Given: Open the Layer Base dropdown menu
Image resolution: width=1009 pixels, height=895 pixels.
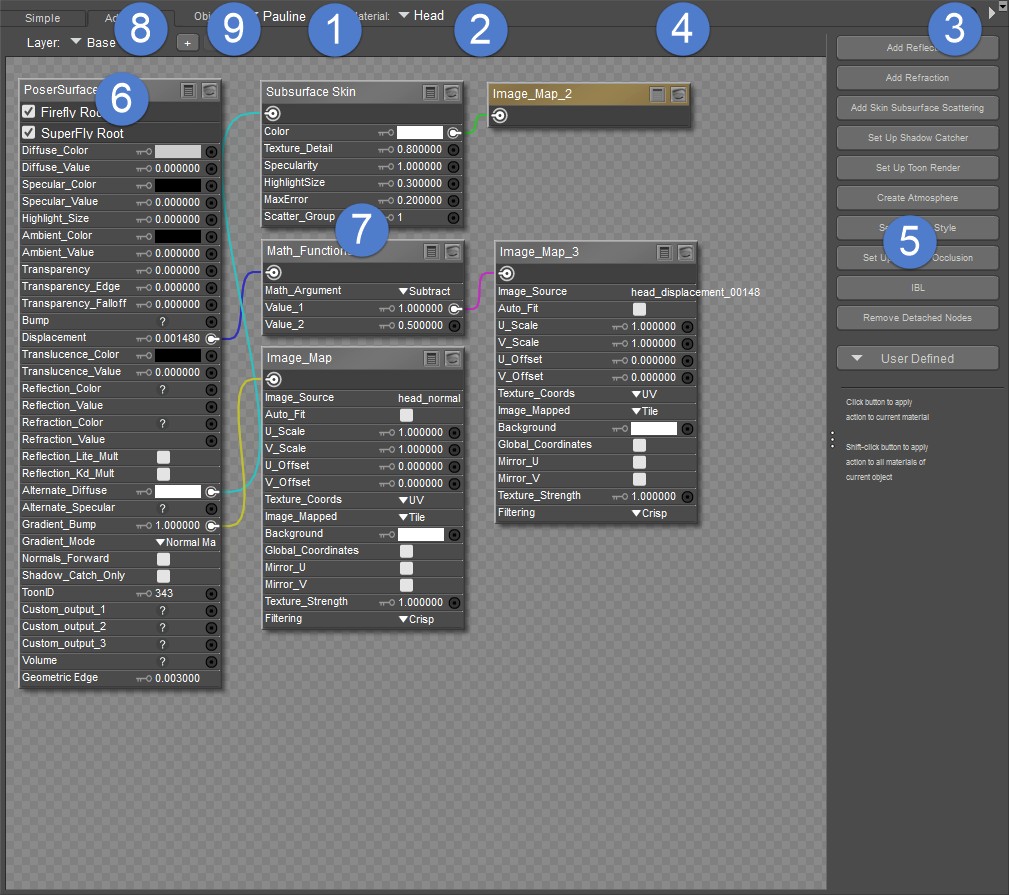Looking at the screenshot, I should pyautogui.click(x=93, y=43).
